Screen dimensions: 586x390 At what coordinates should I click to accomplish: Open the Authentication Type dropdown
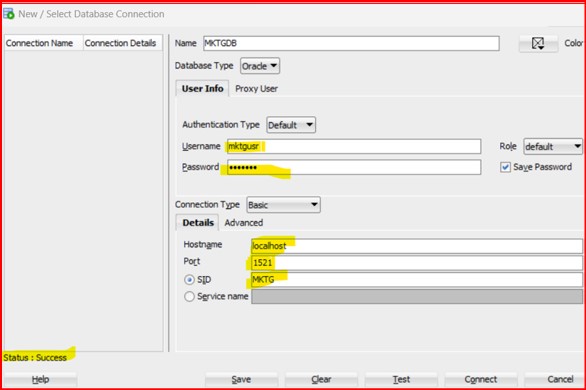tap(291, 125)
